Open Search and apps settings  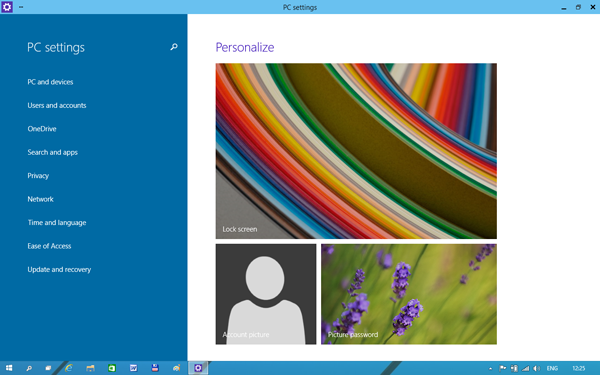tap(52, 152)
